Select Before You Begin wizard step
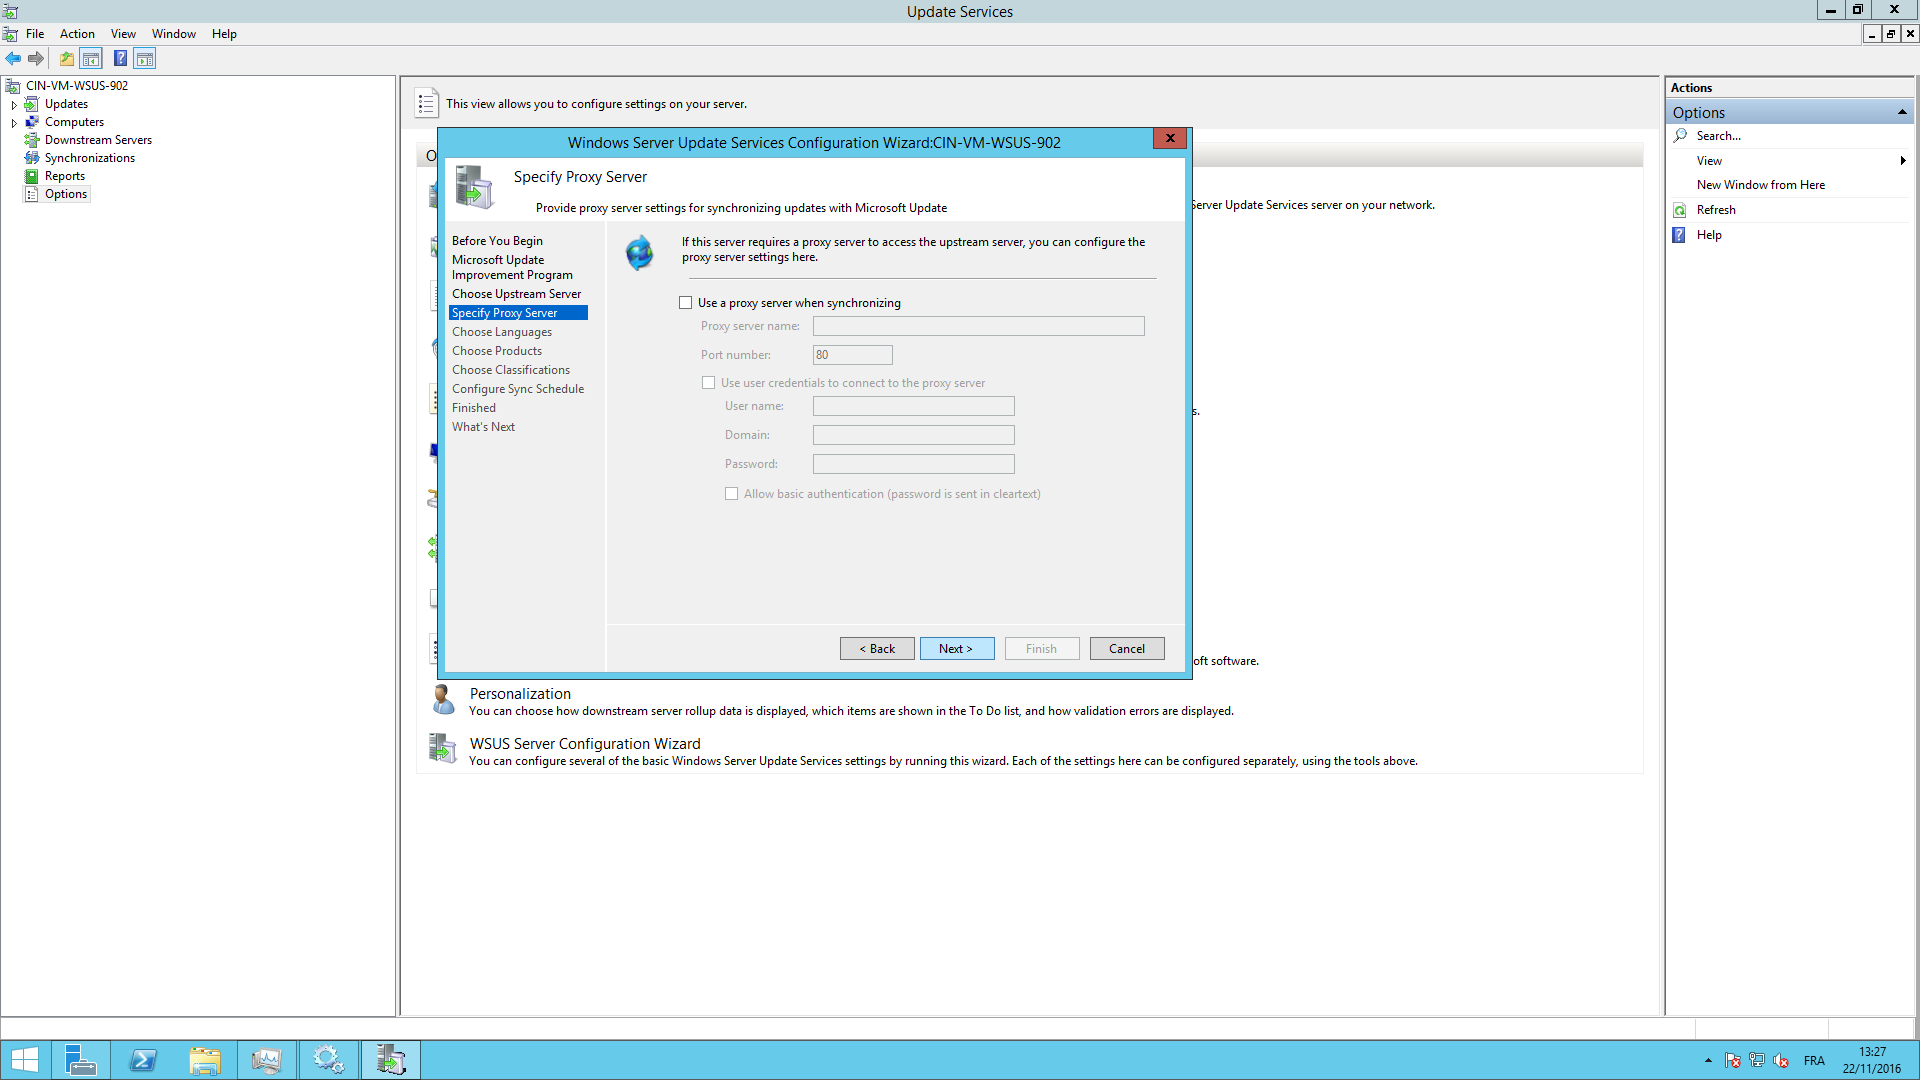The width and height of the screenshot is (1920, 1080). point(497,241)
